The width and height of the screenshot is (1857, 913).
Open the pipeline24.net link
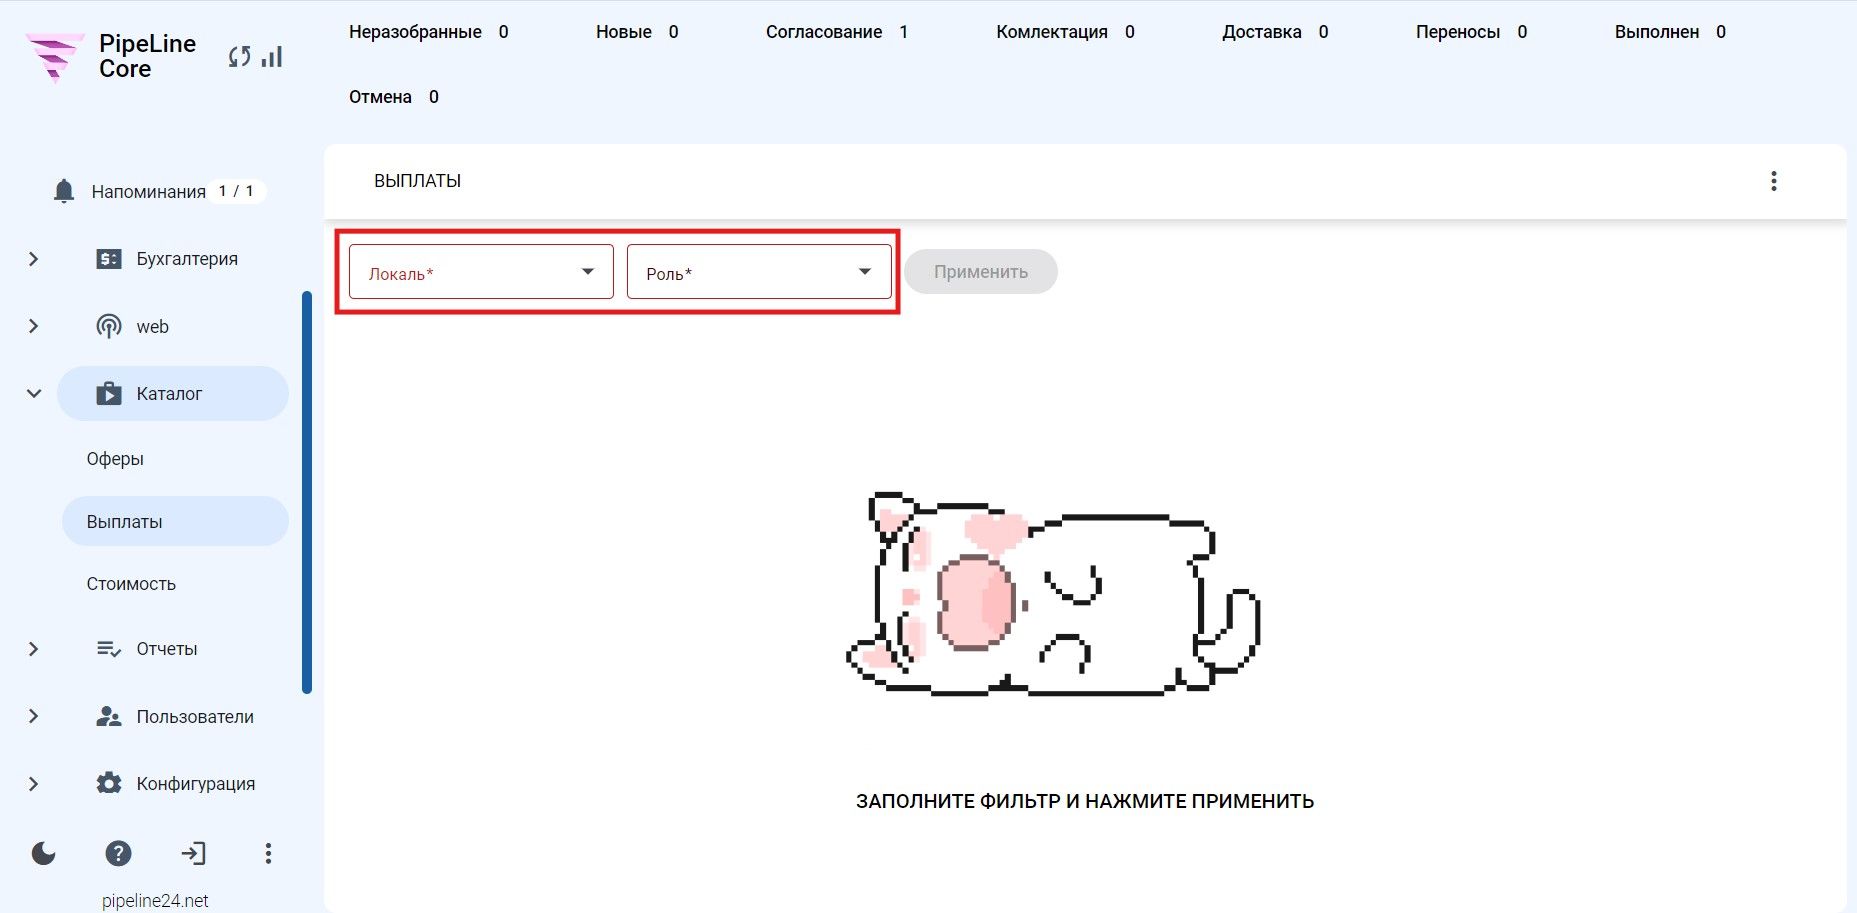155,901
